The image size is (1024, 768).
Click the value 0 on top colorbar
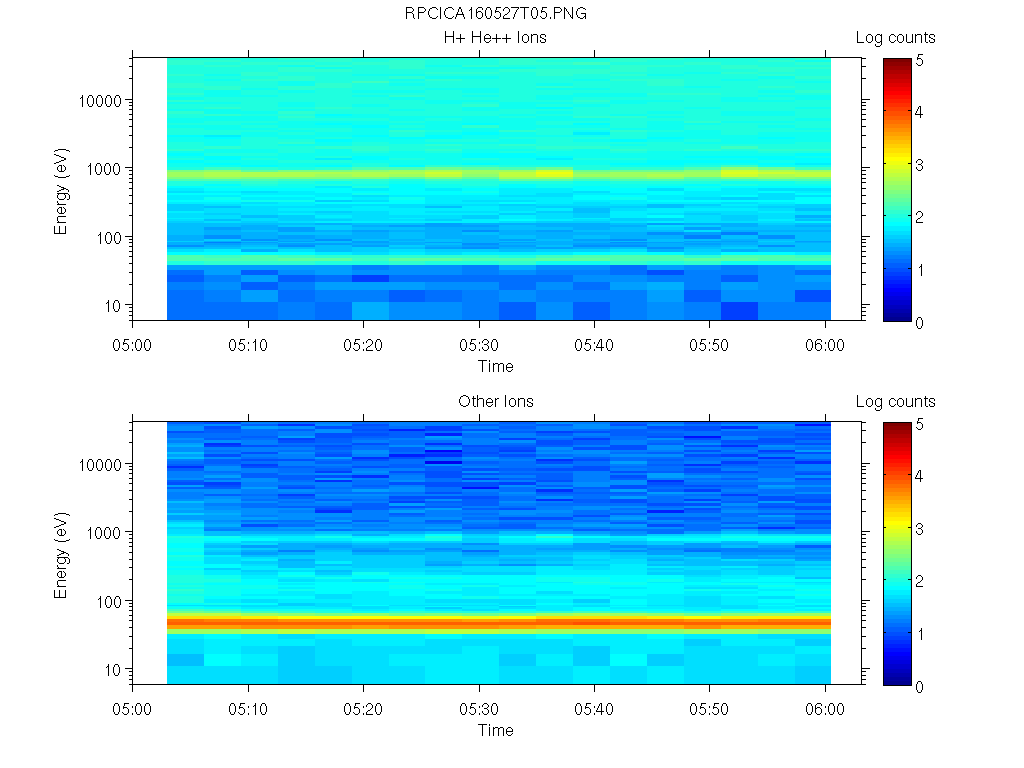point(920,323)
